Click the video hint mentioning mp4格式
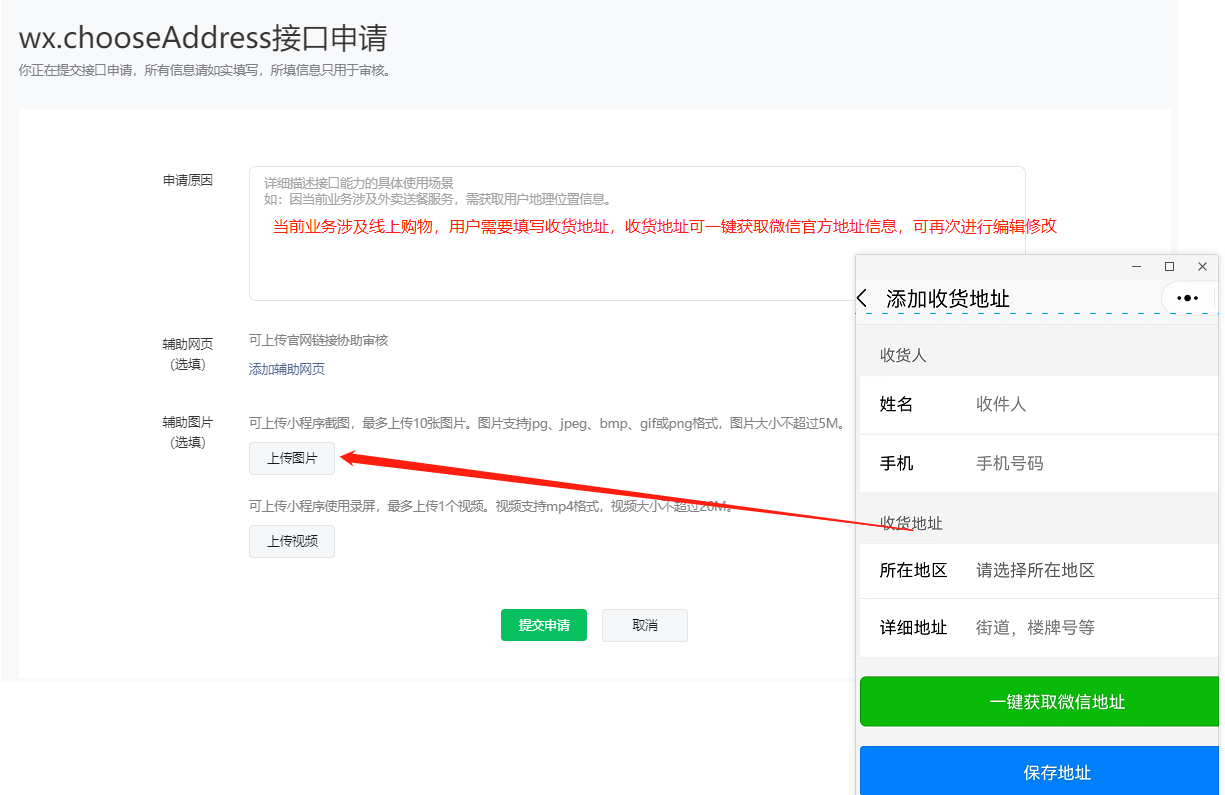 pos(491,506)
